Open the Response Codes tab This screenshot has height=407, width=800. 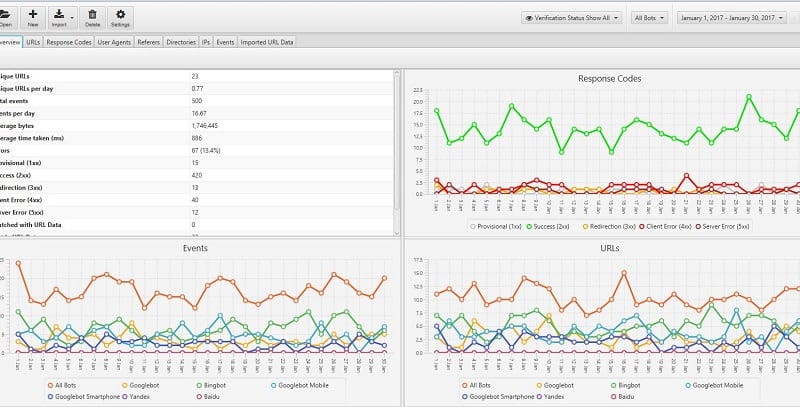point(69,42)
